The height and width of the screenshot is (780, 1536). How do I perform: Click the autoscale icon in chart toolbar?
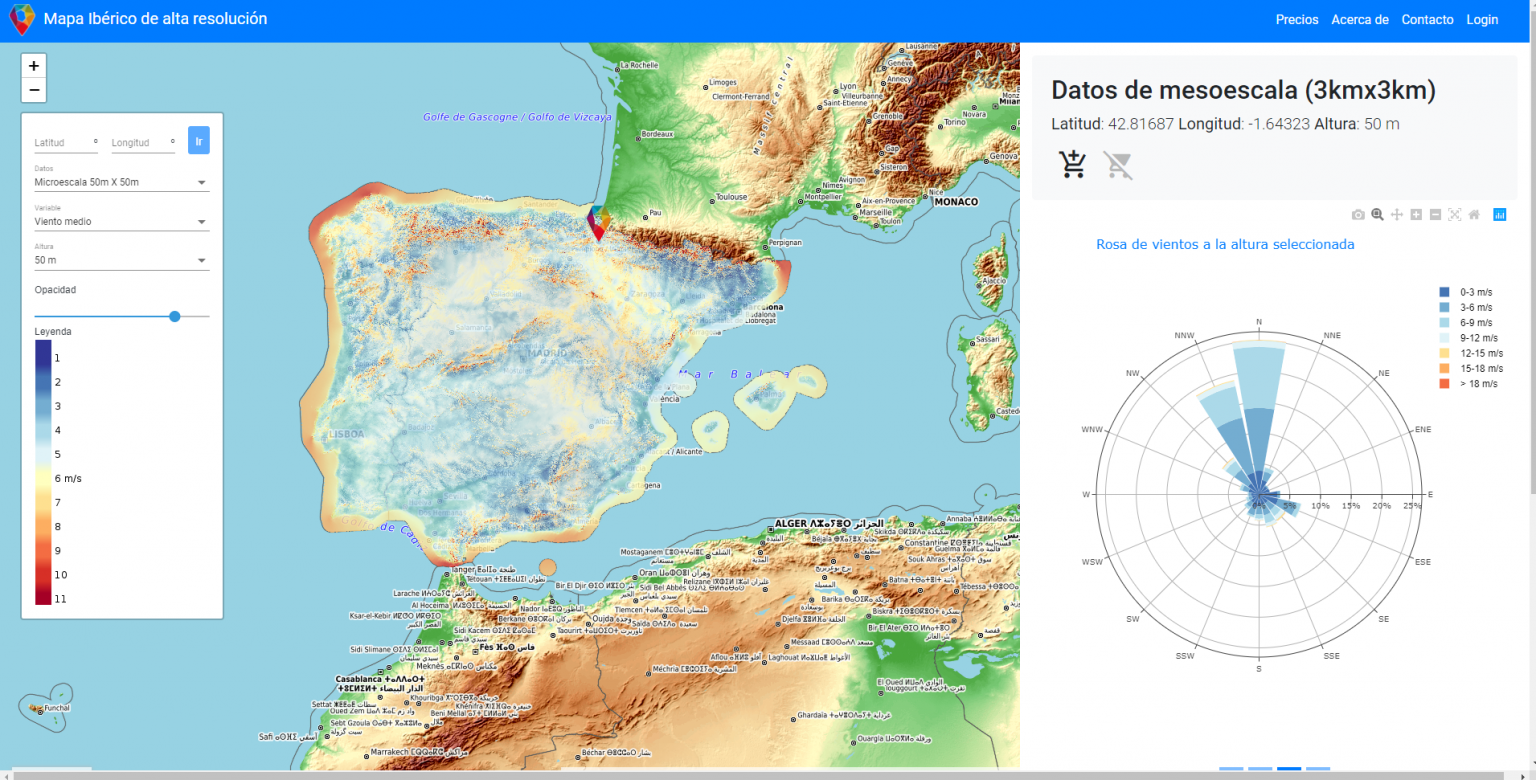tap(1455, 215)
